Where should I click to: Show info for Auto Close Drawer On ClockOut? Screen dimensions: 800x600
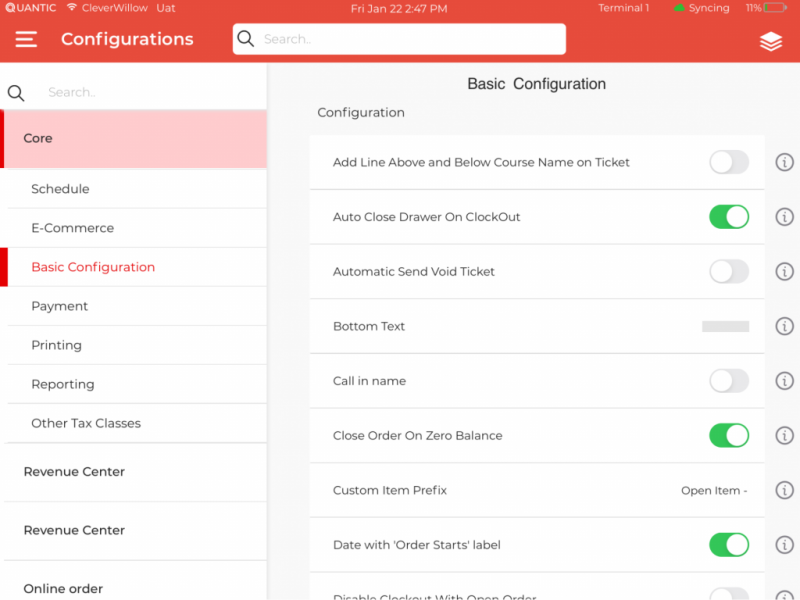click(785, 217)
